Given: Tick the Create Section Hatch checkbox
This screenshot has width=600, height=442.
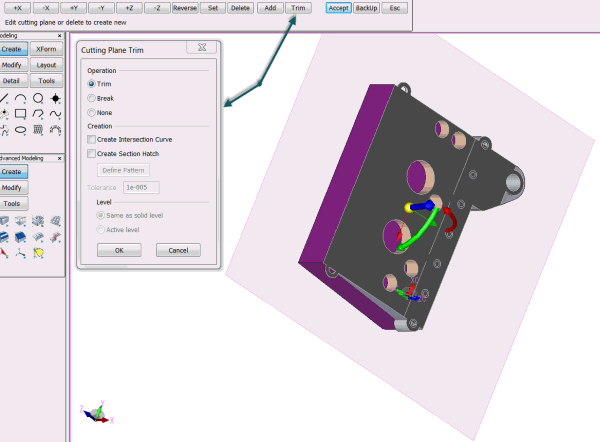Looking at the screenshot, I should 92,153.
